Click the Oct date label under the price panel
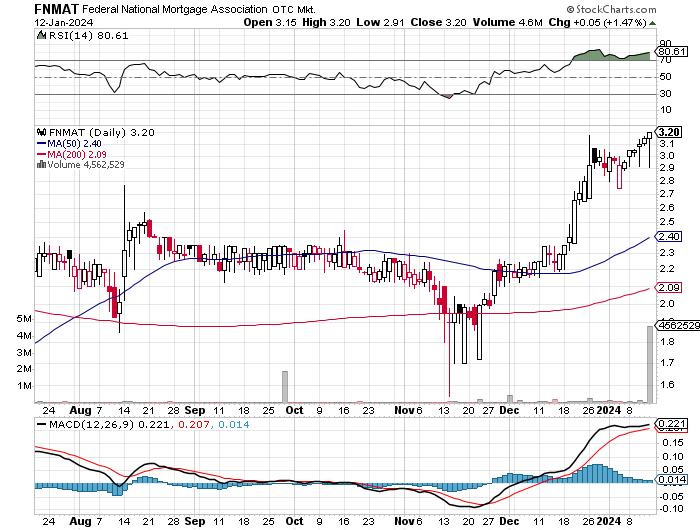This screenshot has height=530, width=700. click(294, 410)
